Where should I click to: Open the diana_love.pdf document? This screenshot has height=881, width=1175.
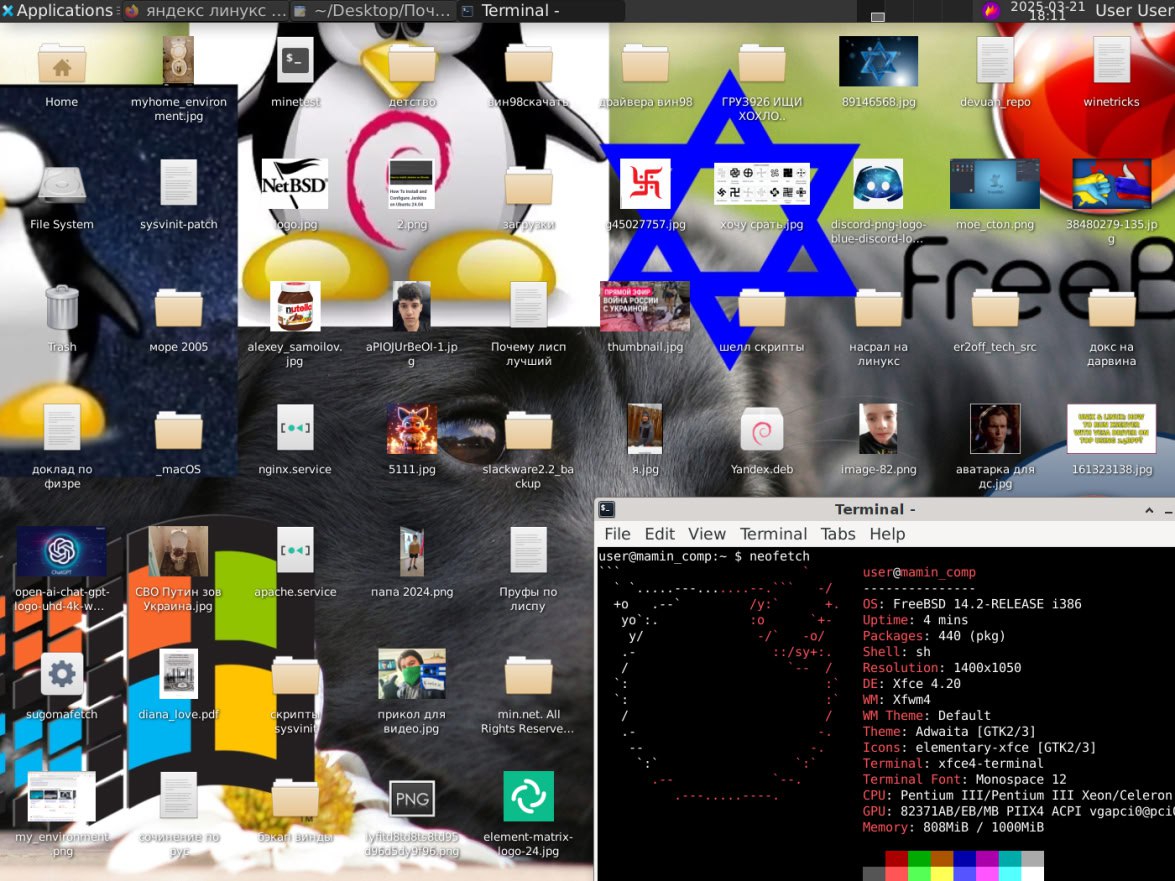178,674
